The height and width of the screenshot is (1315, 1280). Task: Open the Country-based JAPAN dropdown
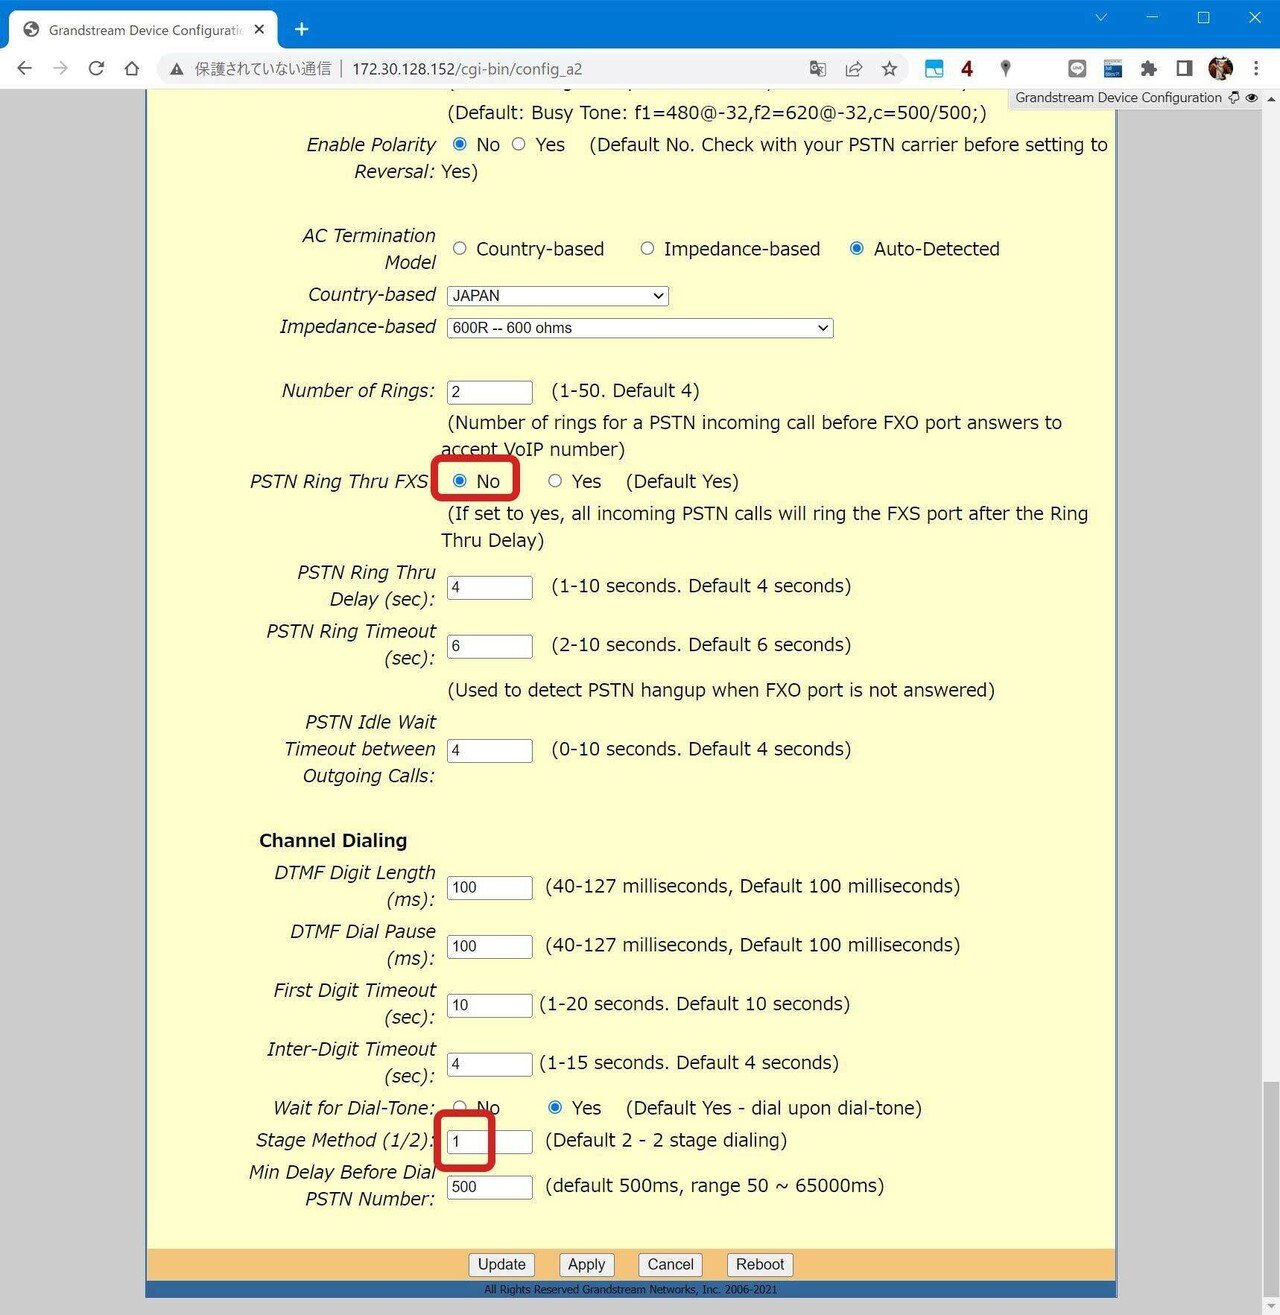tap(557, 296)
